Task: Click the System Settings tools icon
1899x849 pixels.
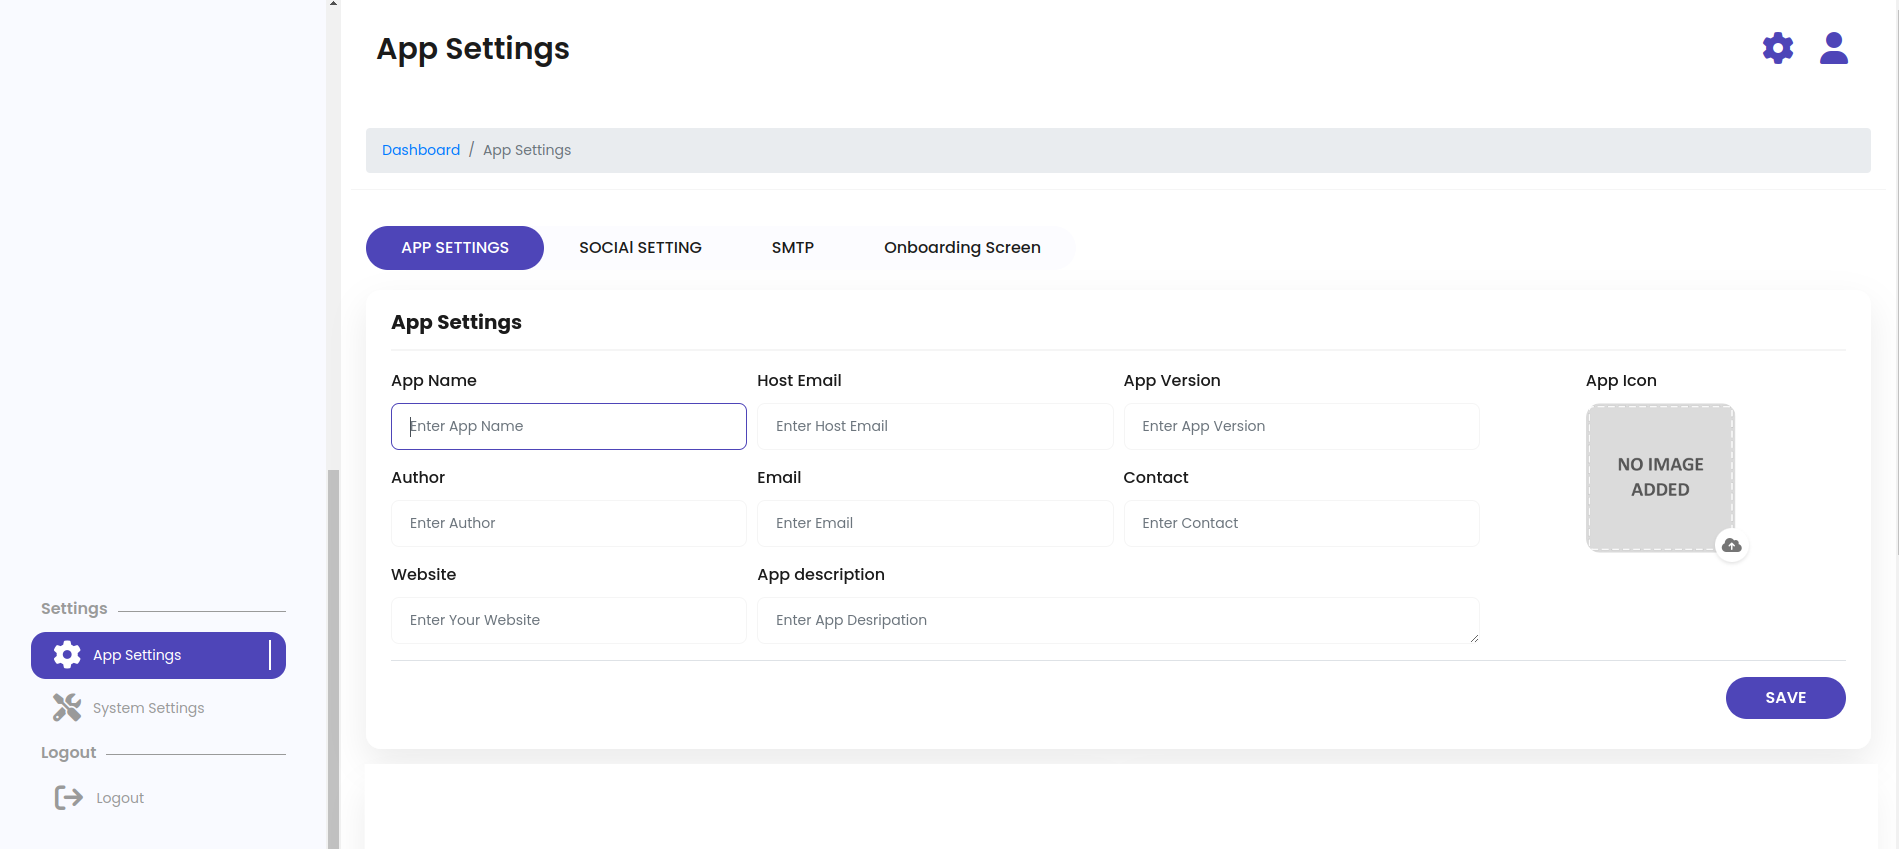Action: (67, 708)
